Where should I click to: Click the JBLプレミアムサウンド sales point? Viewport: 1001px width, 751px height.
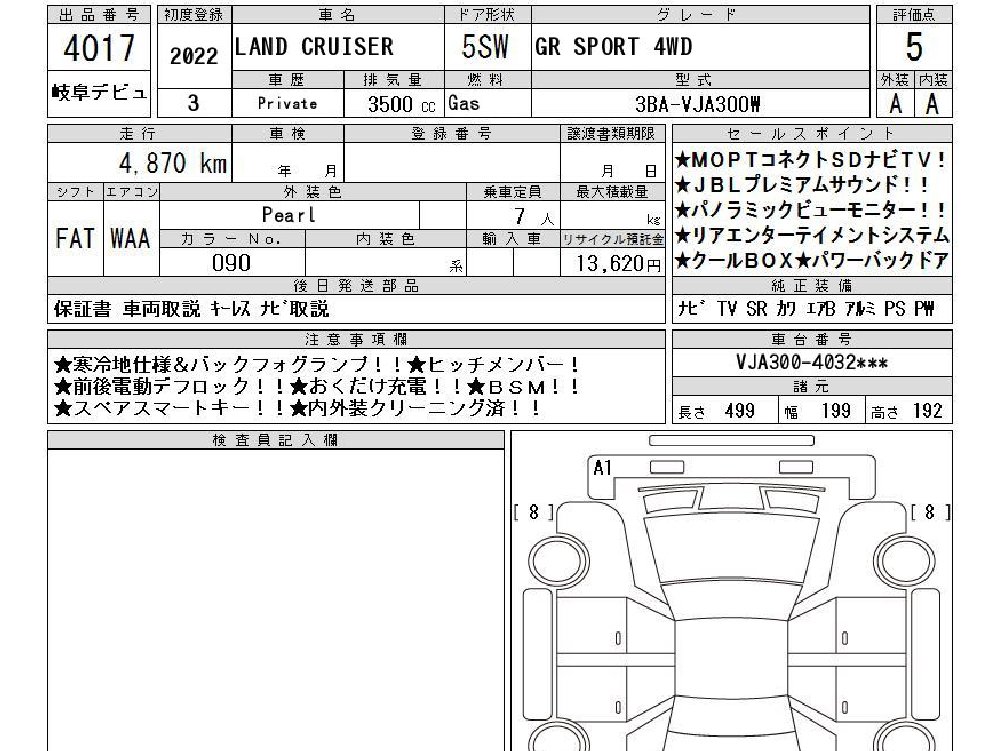802,185
